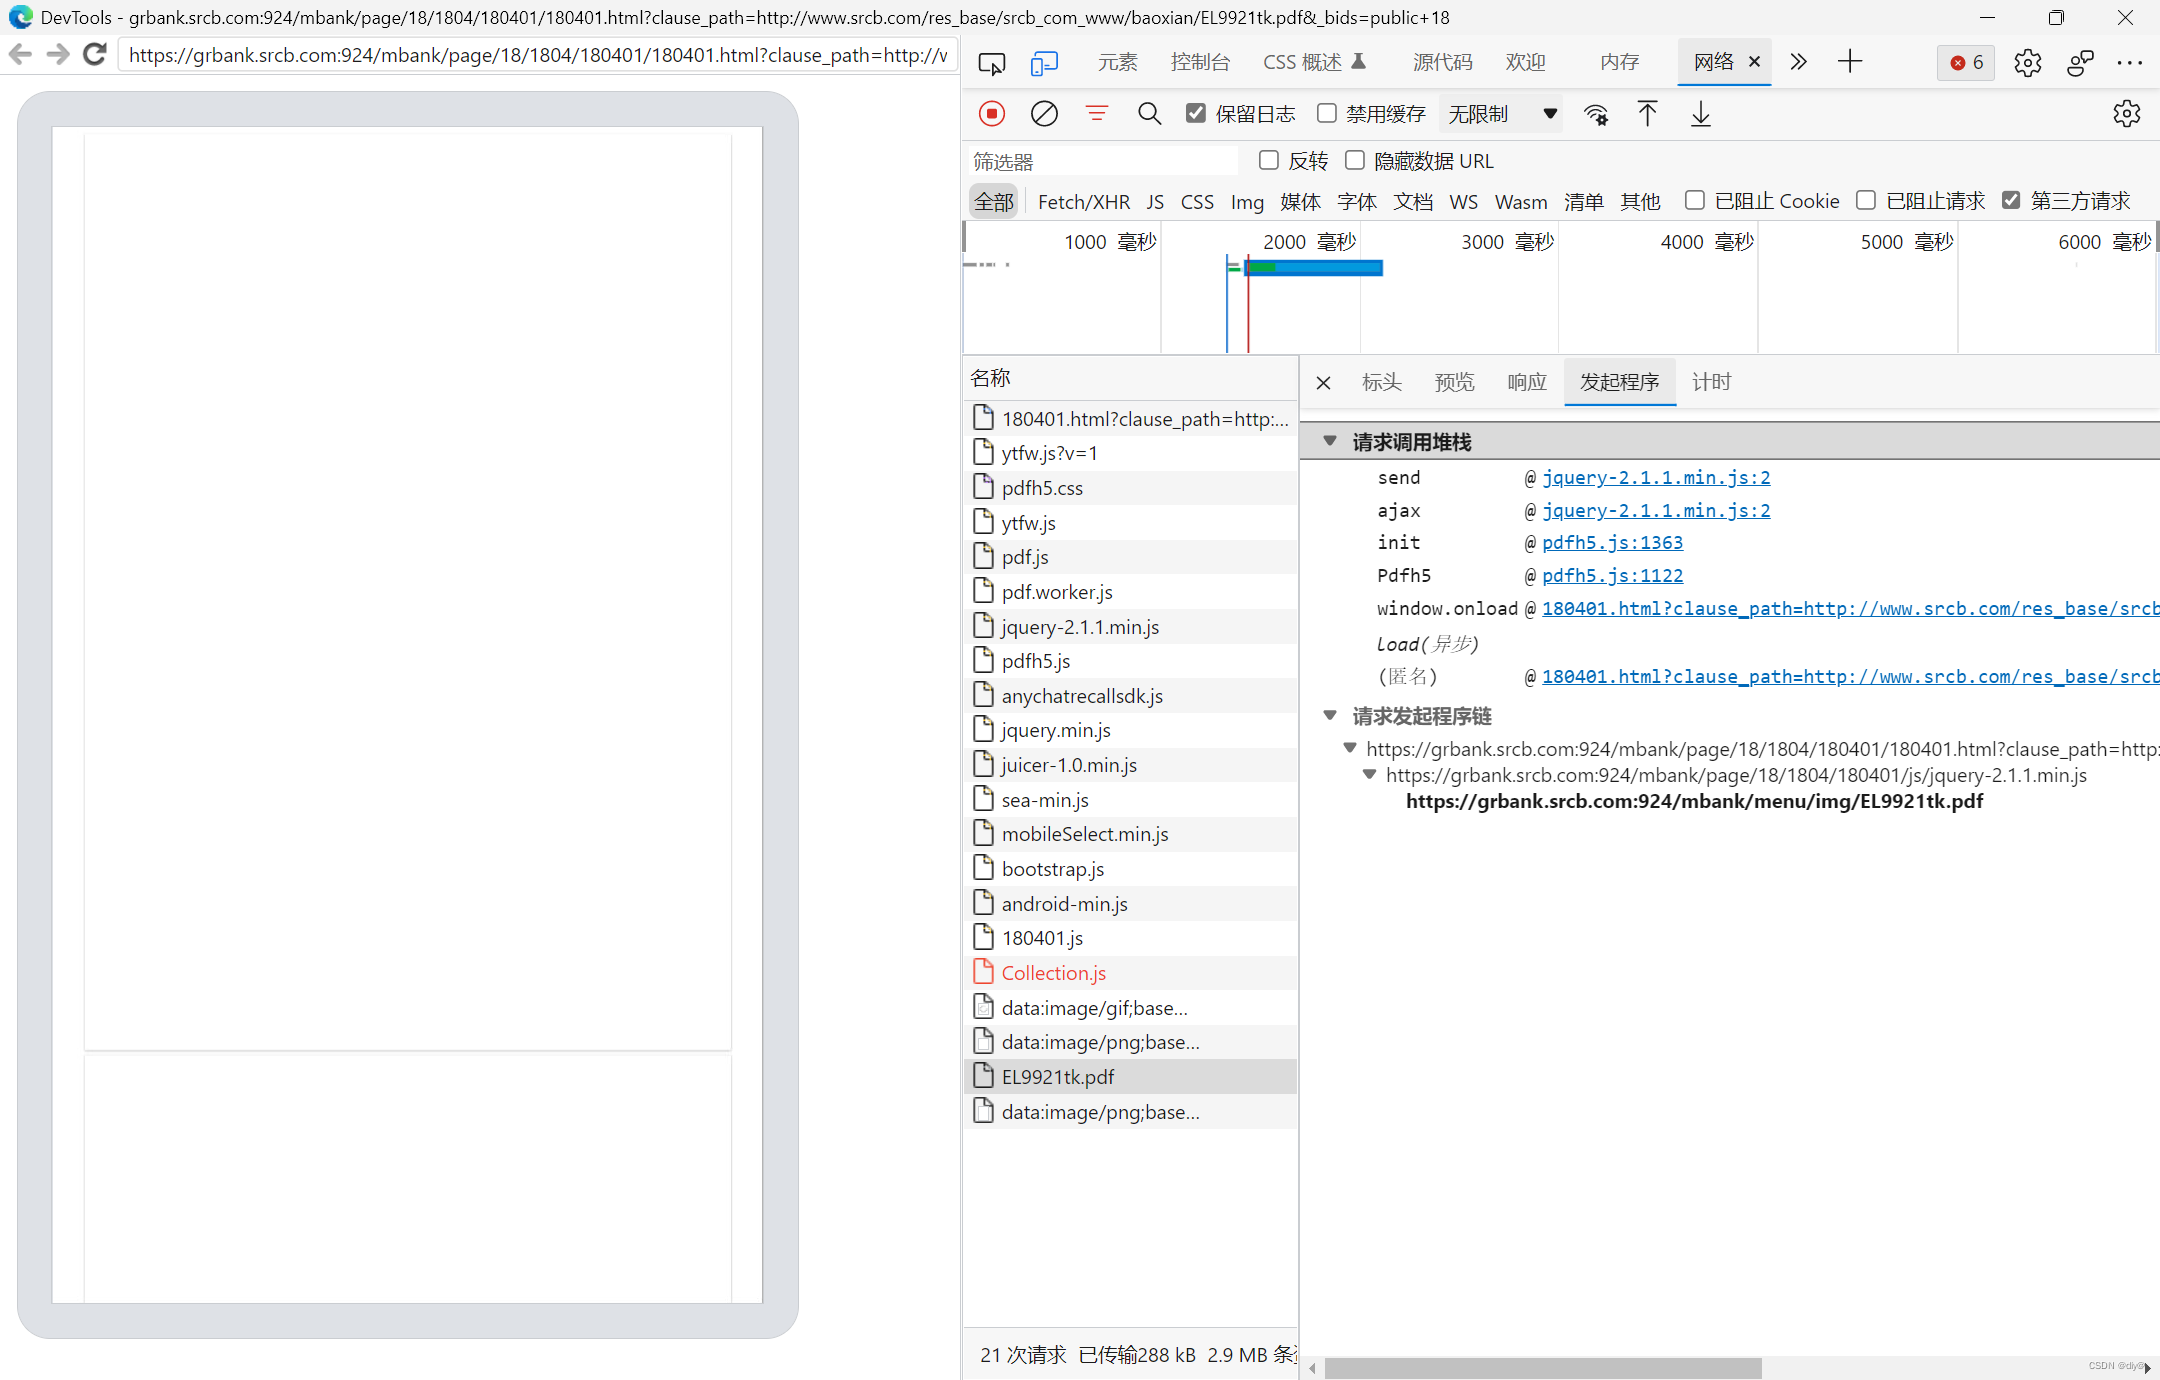Screen dimensions: 2160x1380
Task: Switch to the 标头 tab
Action: click(1382, 382)
